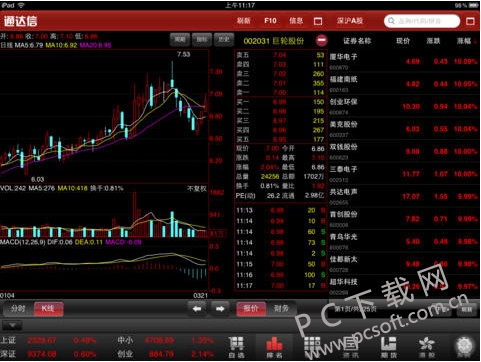Click the middle gray button above the K-line chart
This screenshot has height=362, width=481.
pyautogui.click(x=201, y=39)
